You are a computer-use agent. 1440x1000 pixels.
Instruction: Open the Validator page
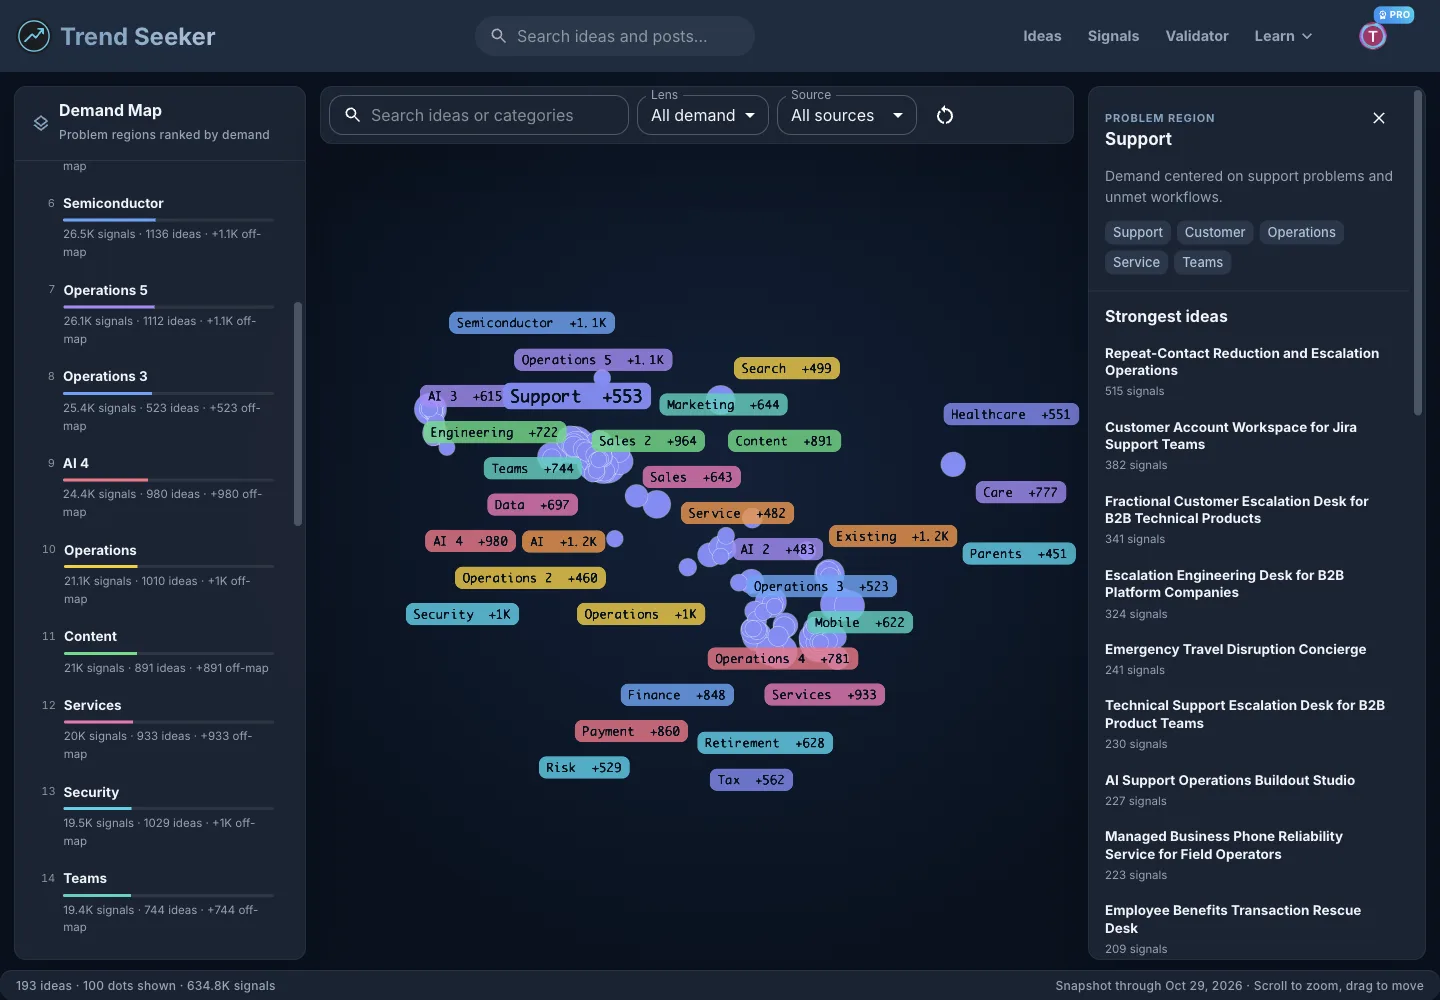[1197, 36]
